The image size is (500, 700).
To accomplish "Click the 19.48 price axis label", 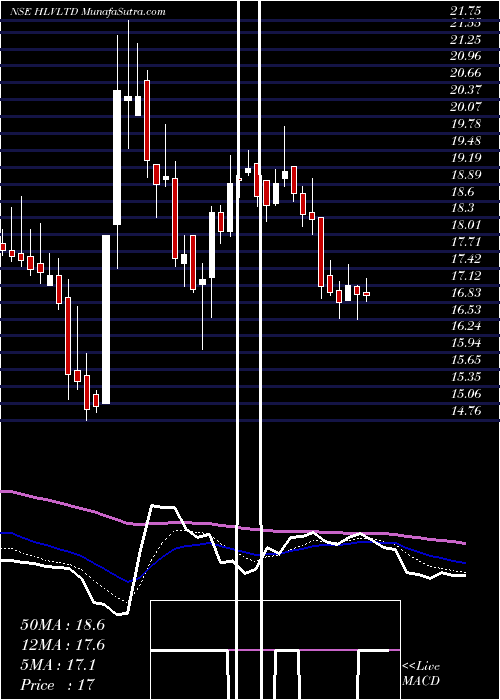I will [x=465, y=141].
